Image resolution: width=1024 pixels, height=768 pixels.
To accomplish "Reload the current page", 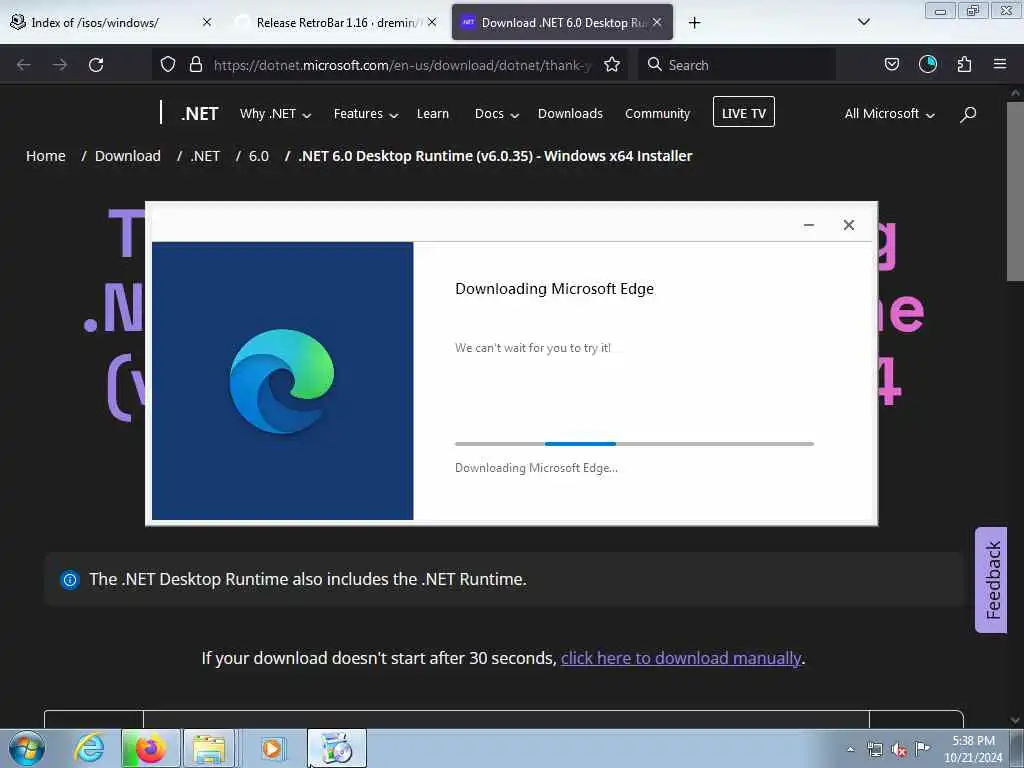I will click(96, 65).
